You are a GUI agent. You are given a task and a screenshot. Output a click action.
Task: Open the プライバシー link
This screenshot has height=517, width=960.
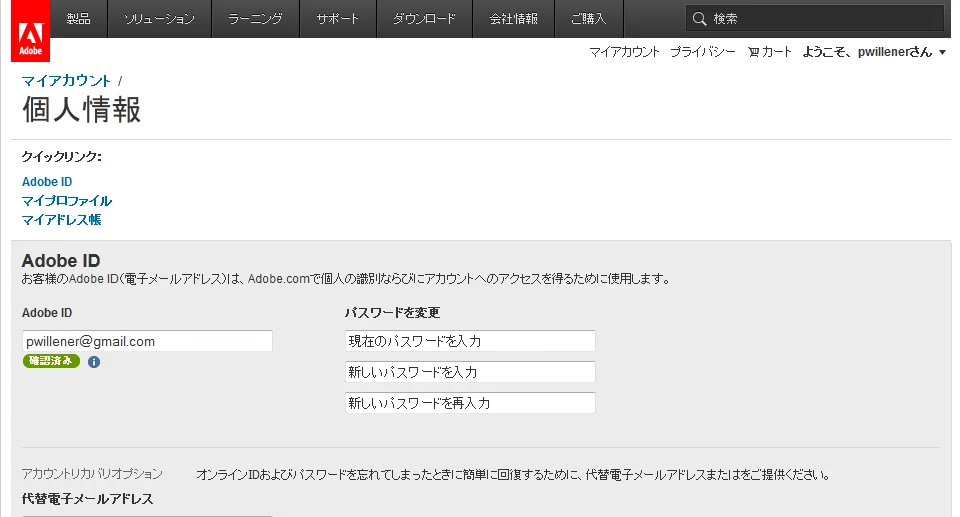click(703, 52)
